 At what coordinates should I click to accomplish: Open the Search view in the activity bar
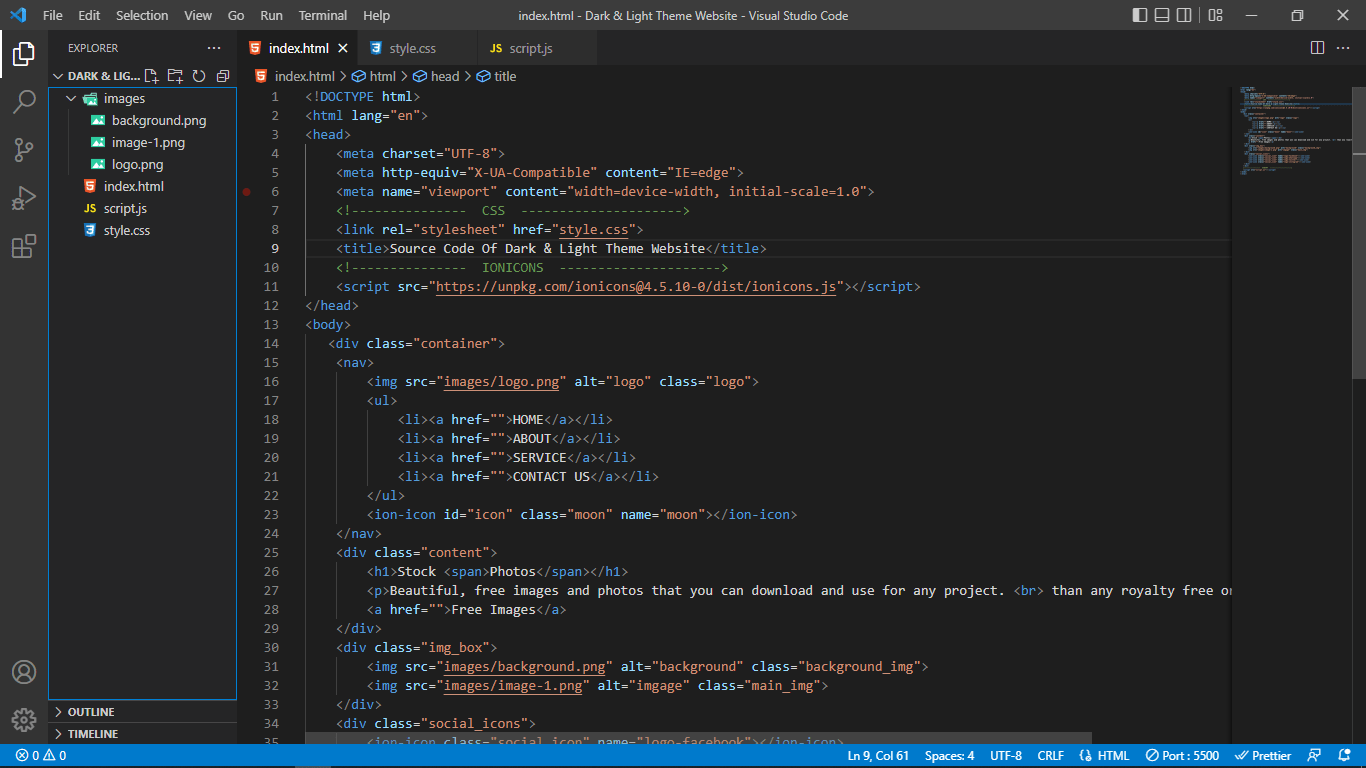(x=24, y=102)
